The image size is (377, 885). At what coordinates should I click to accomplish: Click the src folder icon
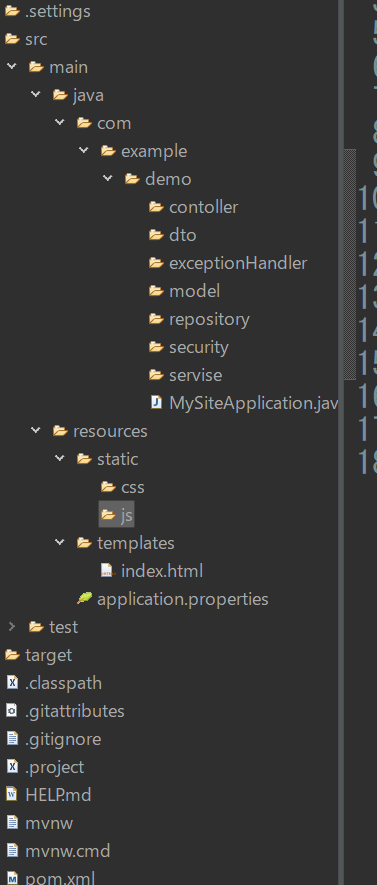[x=12, y=39]
